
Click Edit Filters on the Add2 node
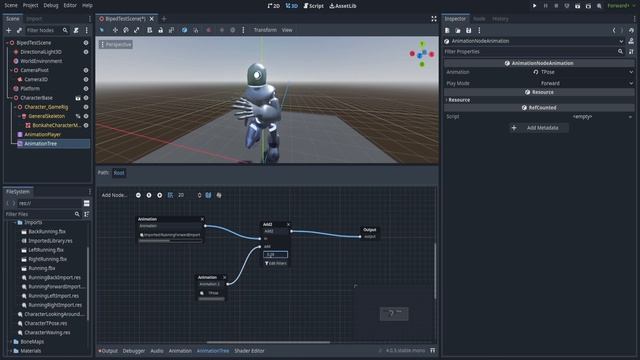tap(276, 264)
